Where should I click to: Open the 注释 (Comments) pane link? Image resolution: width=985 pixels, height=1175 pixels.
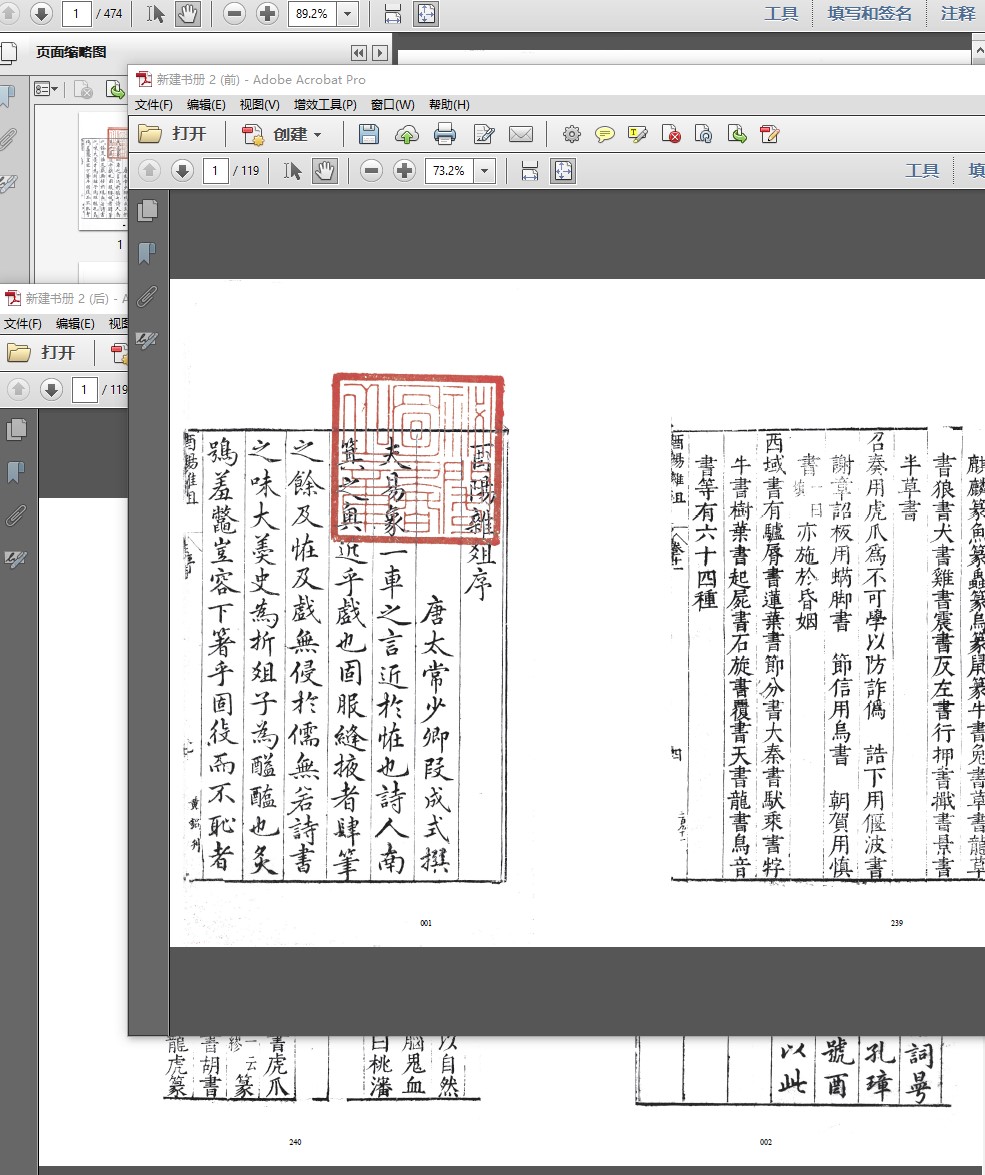[x=958, y=14]
